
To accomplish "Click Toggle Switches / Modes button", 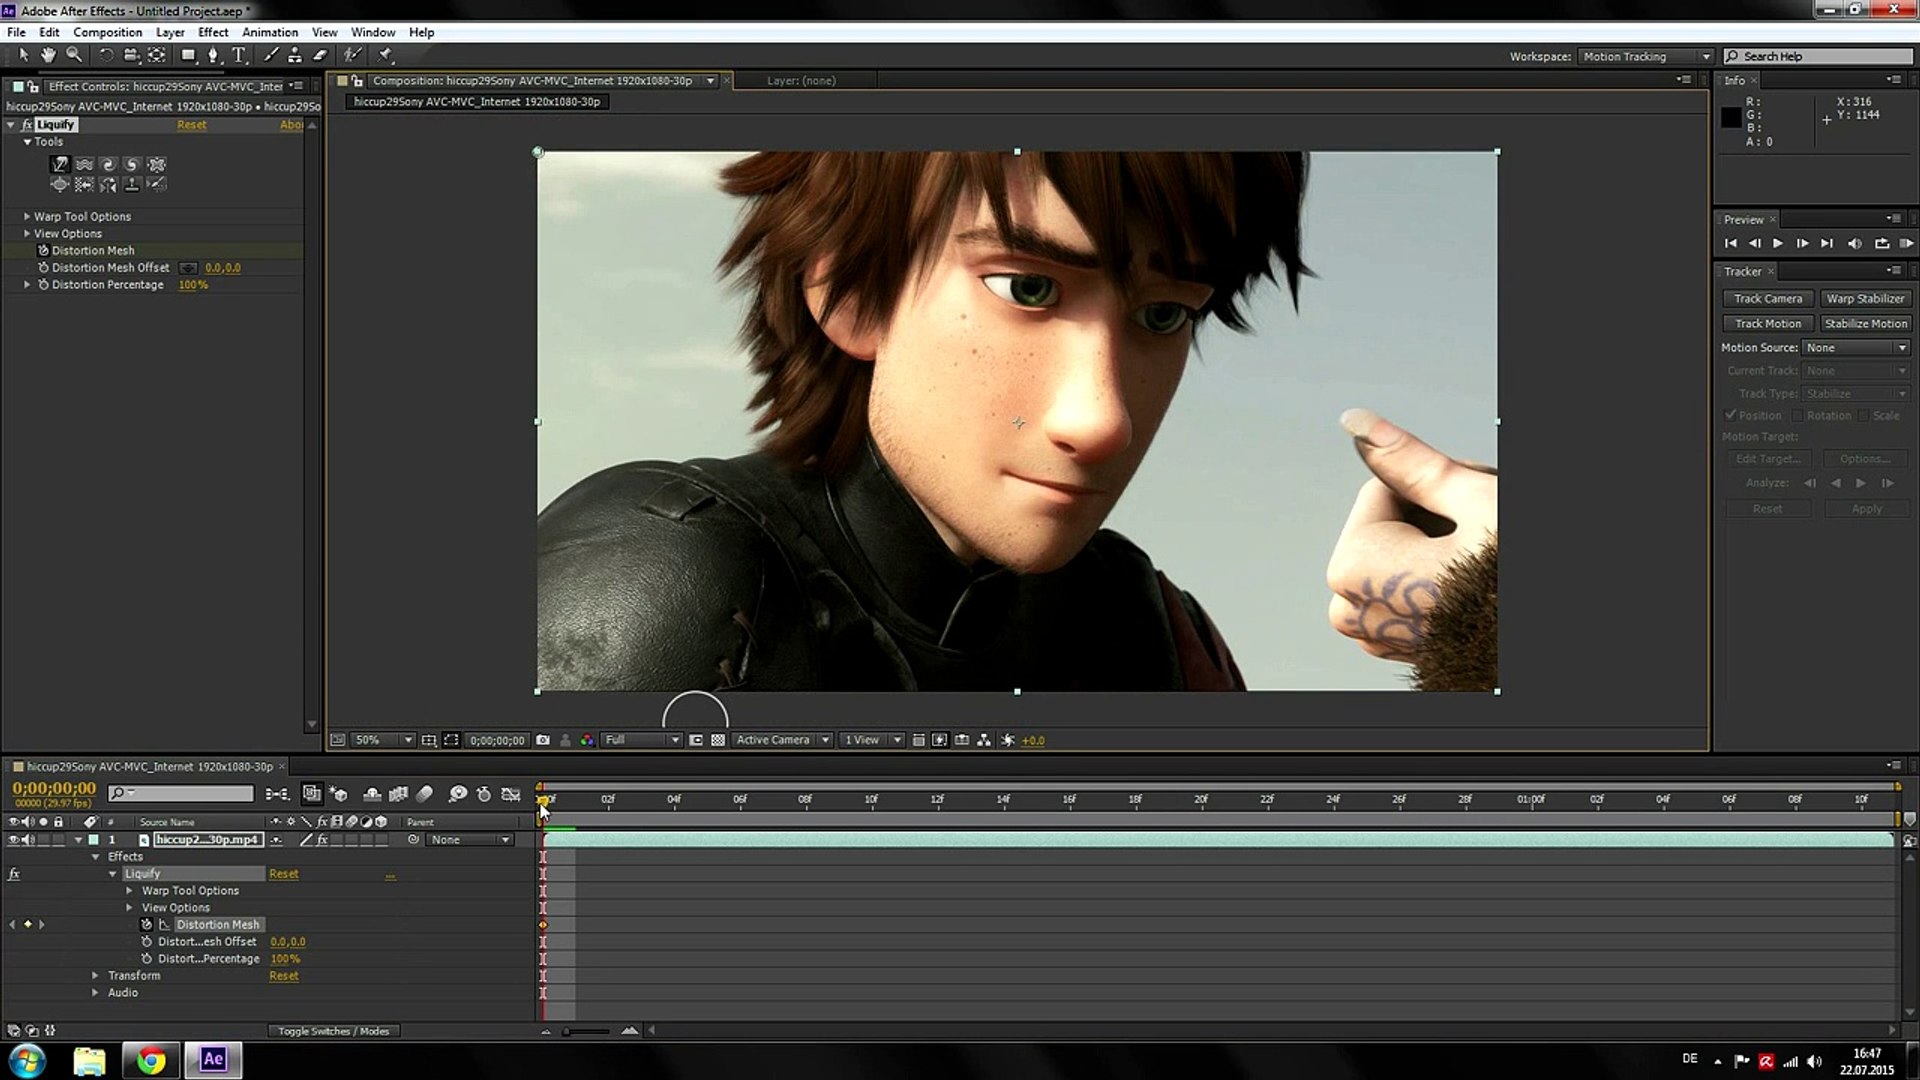I will point(333,1031).
